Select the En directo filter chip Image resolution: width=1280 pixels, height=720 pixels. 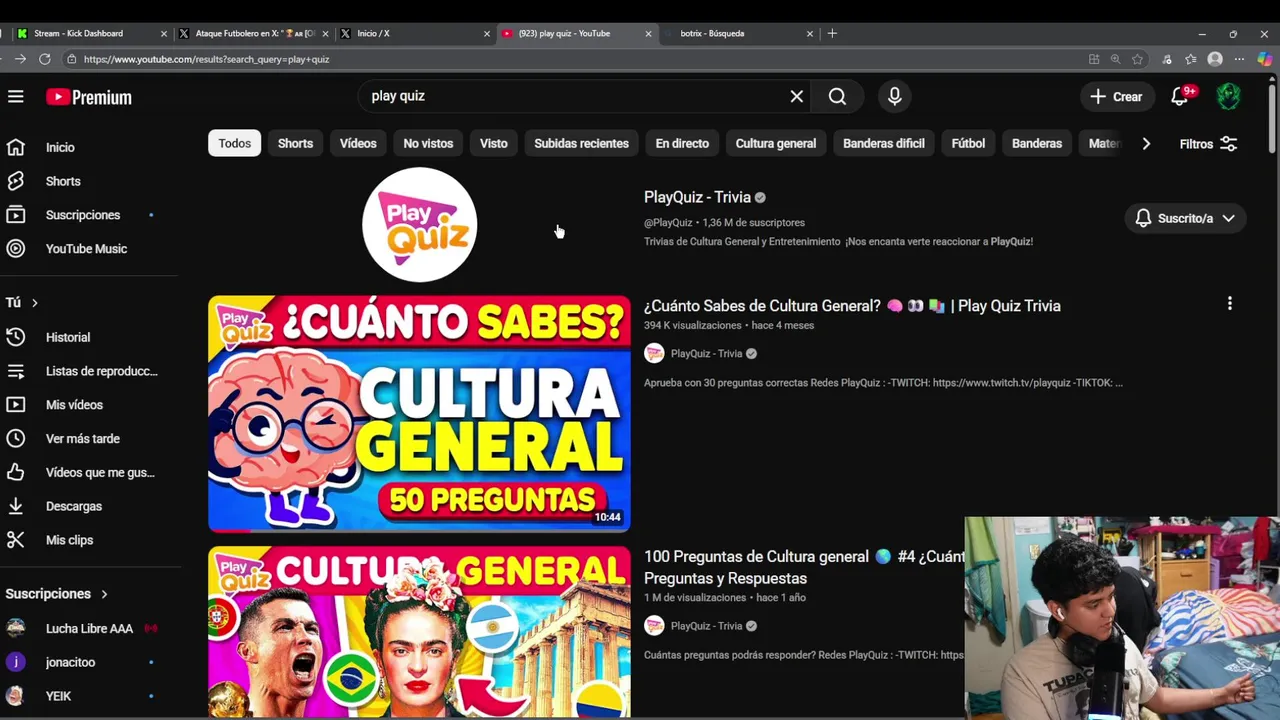(682, 143)
